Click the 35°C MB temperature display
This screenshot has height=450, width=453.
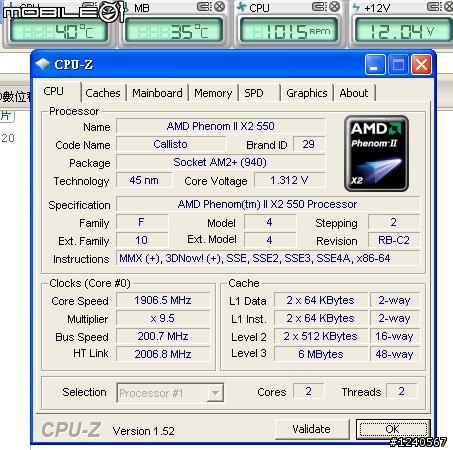pyautogui.click(x=173, y=31)
